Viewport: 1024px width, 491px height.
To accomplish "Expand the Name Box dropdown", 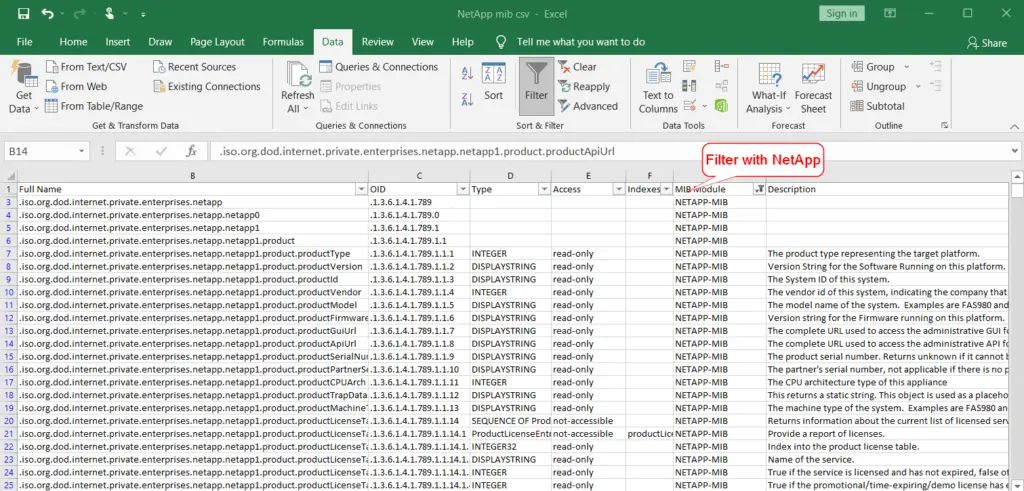I will pyautogui.click(x=82, y=151).
